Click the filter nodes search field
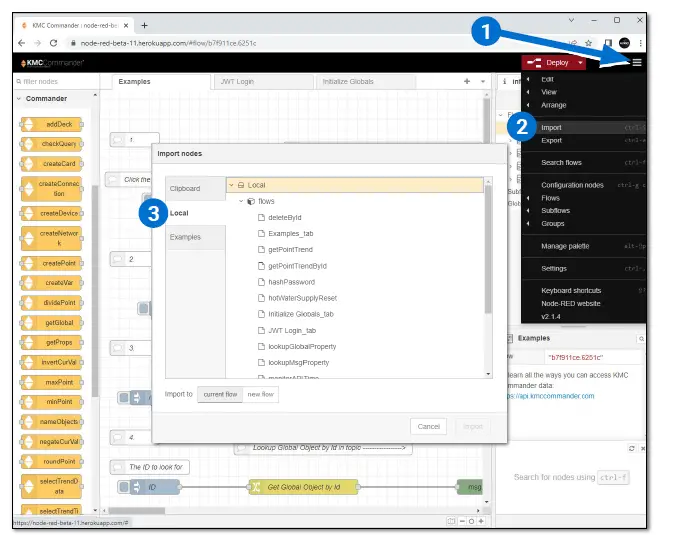The height and width of the screenshot is (535, 678). pyautogui.click(x=55, y=81)
